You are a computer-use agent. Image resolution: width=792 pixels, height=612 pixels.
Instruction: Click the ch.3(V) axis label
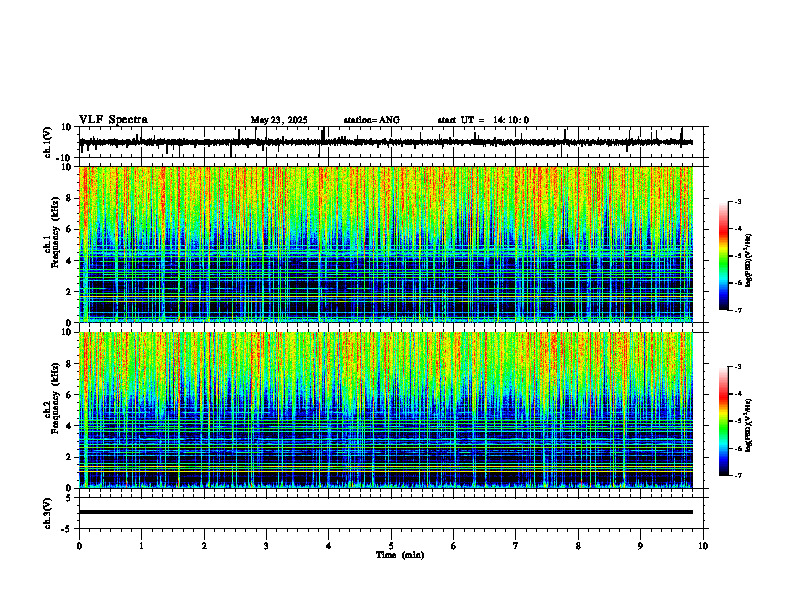tap(48, 513)
